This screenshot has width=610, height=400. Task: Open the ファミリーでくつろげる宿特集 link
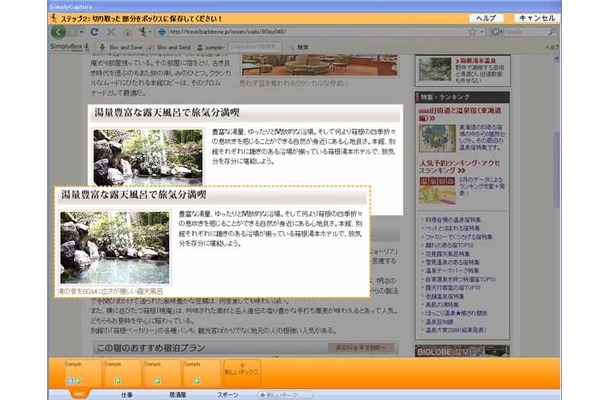pyautogui.click(x=459, y=237)
